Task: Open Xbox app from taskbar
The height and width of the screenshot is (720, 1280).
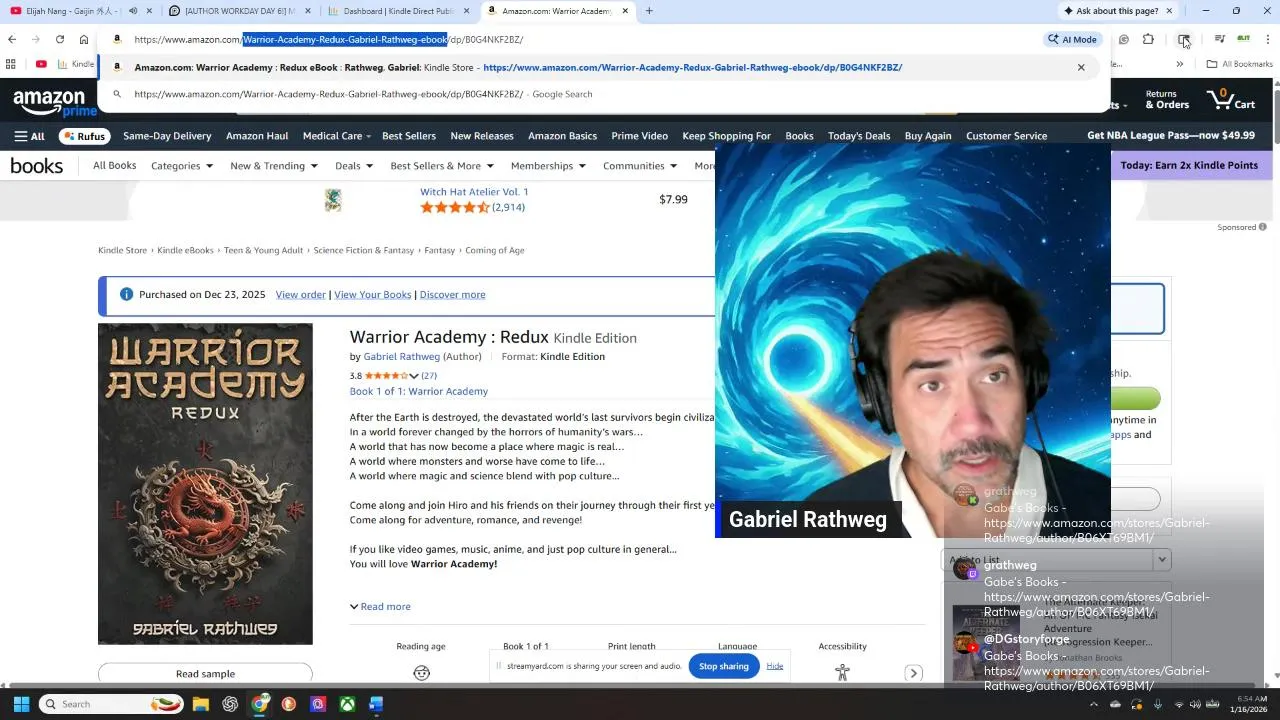Action: pyautogui.click(x=347, y=704)
